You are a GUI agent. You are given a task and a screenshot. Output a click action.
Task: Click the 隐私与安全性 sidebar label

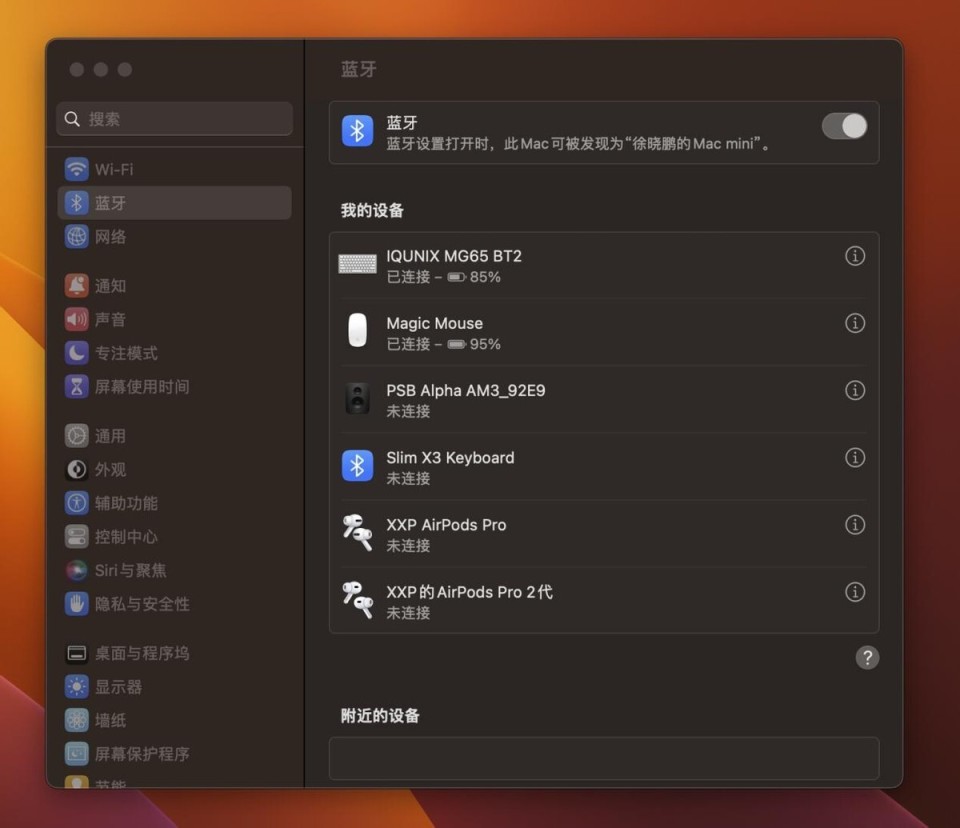pos(142,604)
